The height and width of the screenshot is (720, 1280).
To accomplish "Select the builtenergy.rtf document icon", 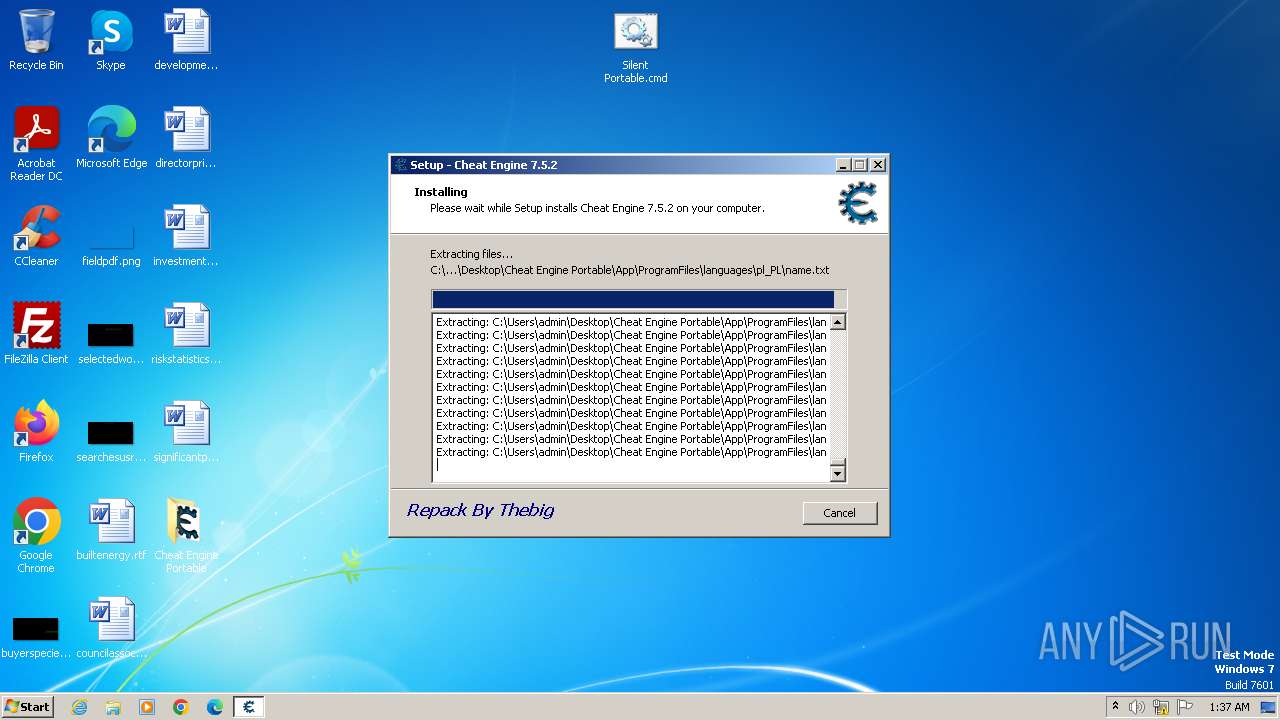I will coord(111,530).
